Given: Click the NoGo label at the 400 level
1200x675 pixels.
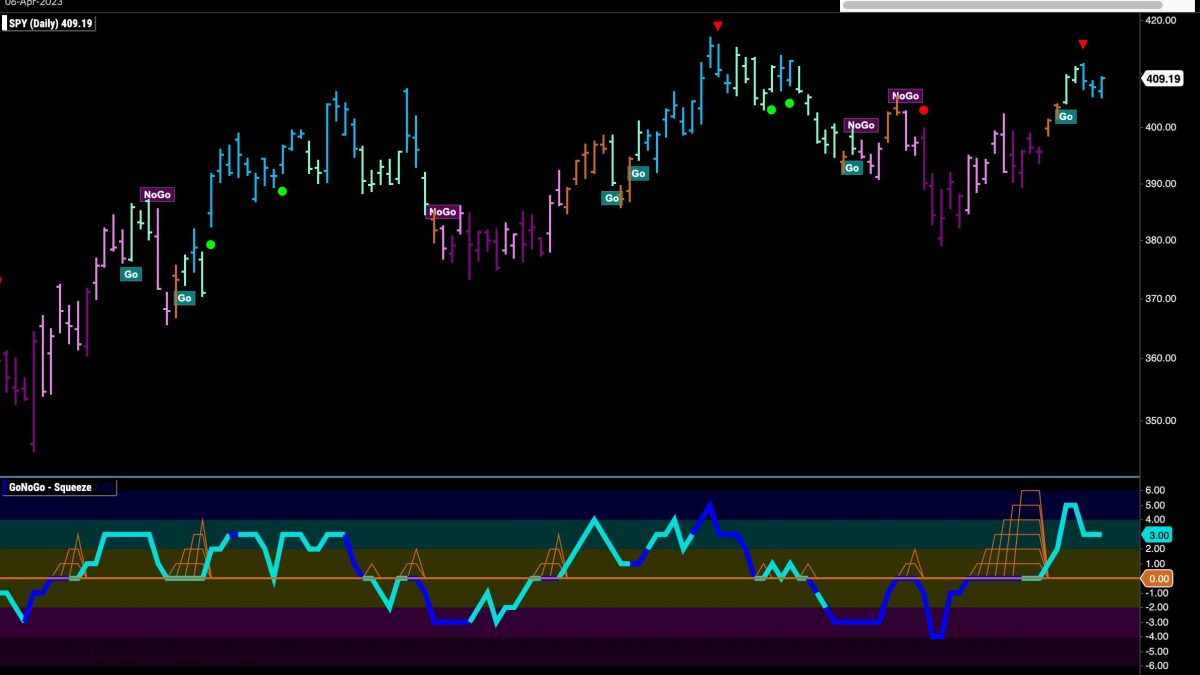Looking at the screenshot, I should pos(861,125).
